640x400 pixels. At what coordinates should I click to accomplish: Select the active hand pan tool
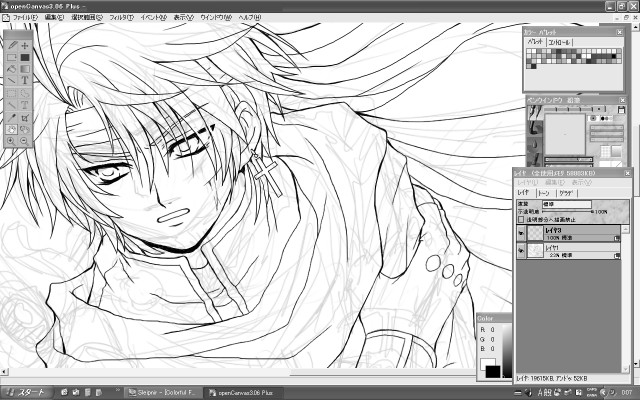[12, 130]
